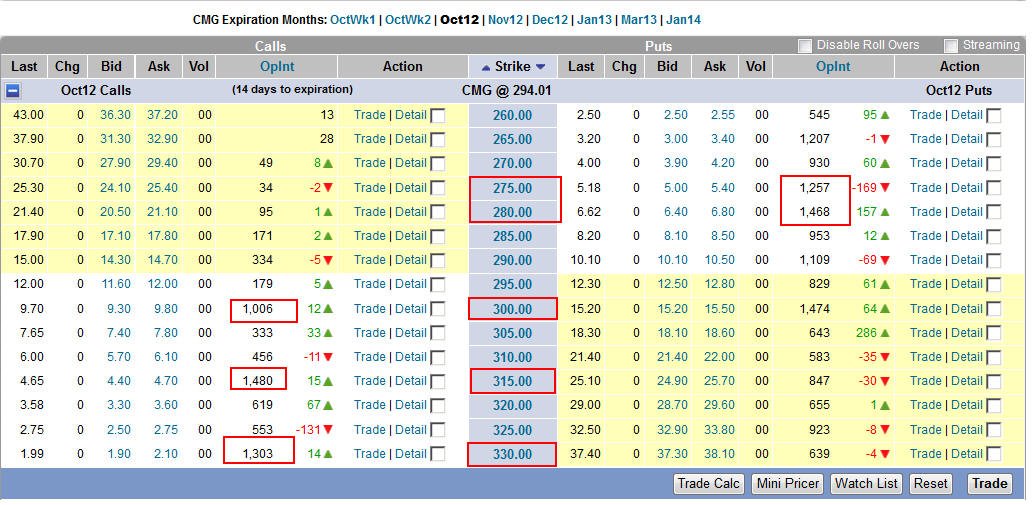Screen dimensions: 1036x505
Task: Open Detail for 280.00 put
Action: [x=967, y=212]
